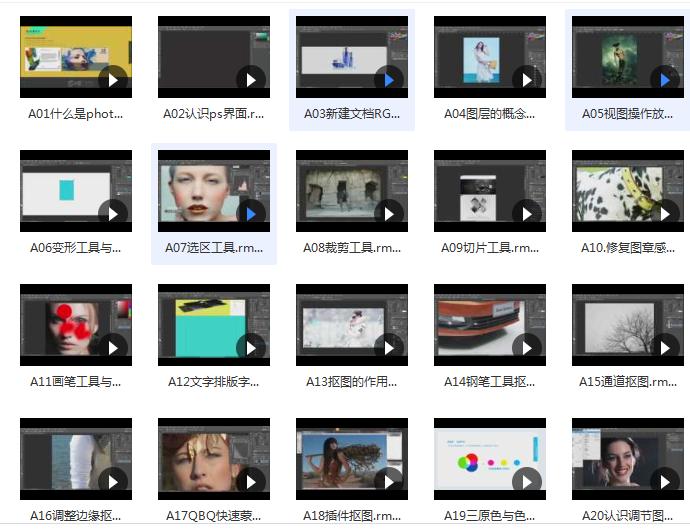Open the A05视图操作放... video thumbnail
The width and height of the screenshot is (690, 530).
click(628, 57)
